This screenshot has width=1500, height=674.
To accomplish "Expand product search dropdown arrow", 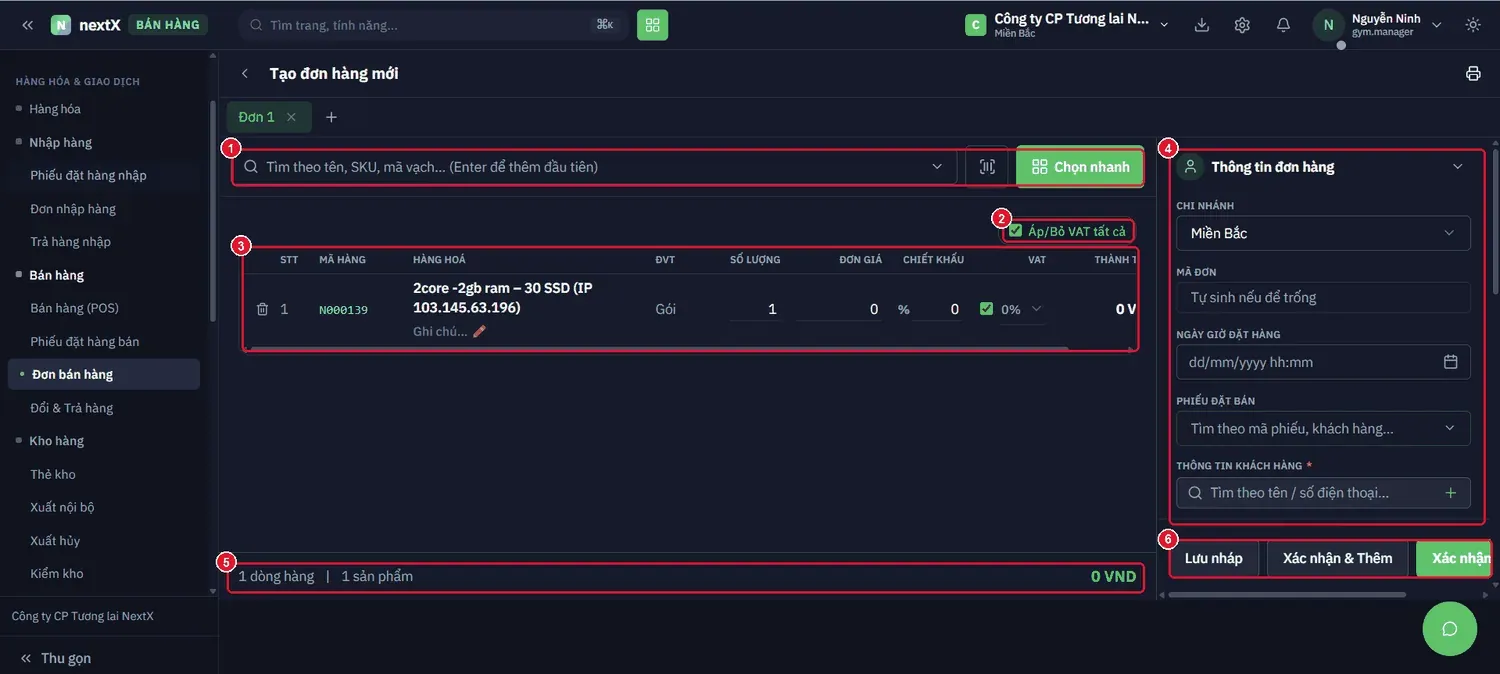I will (x=937, y=167).
